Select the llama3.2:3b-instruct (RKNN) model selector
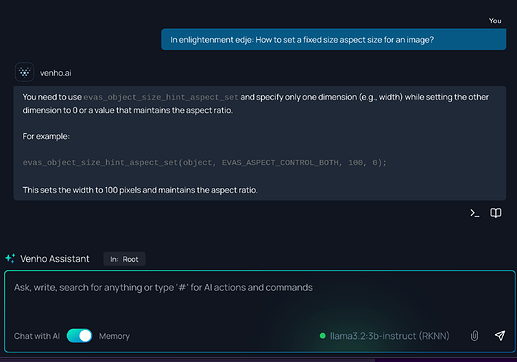This screenshot has width=517, height=362. (384, 336)
